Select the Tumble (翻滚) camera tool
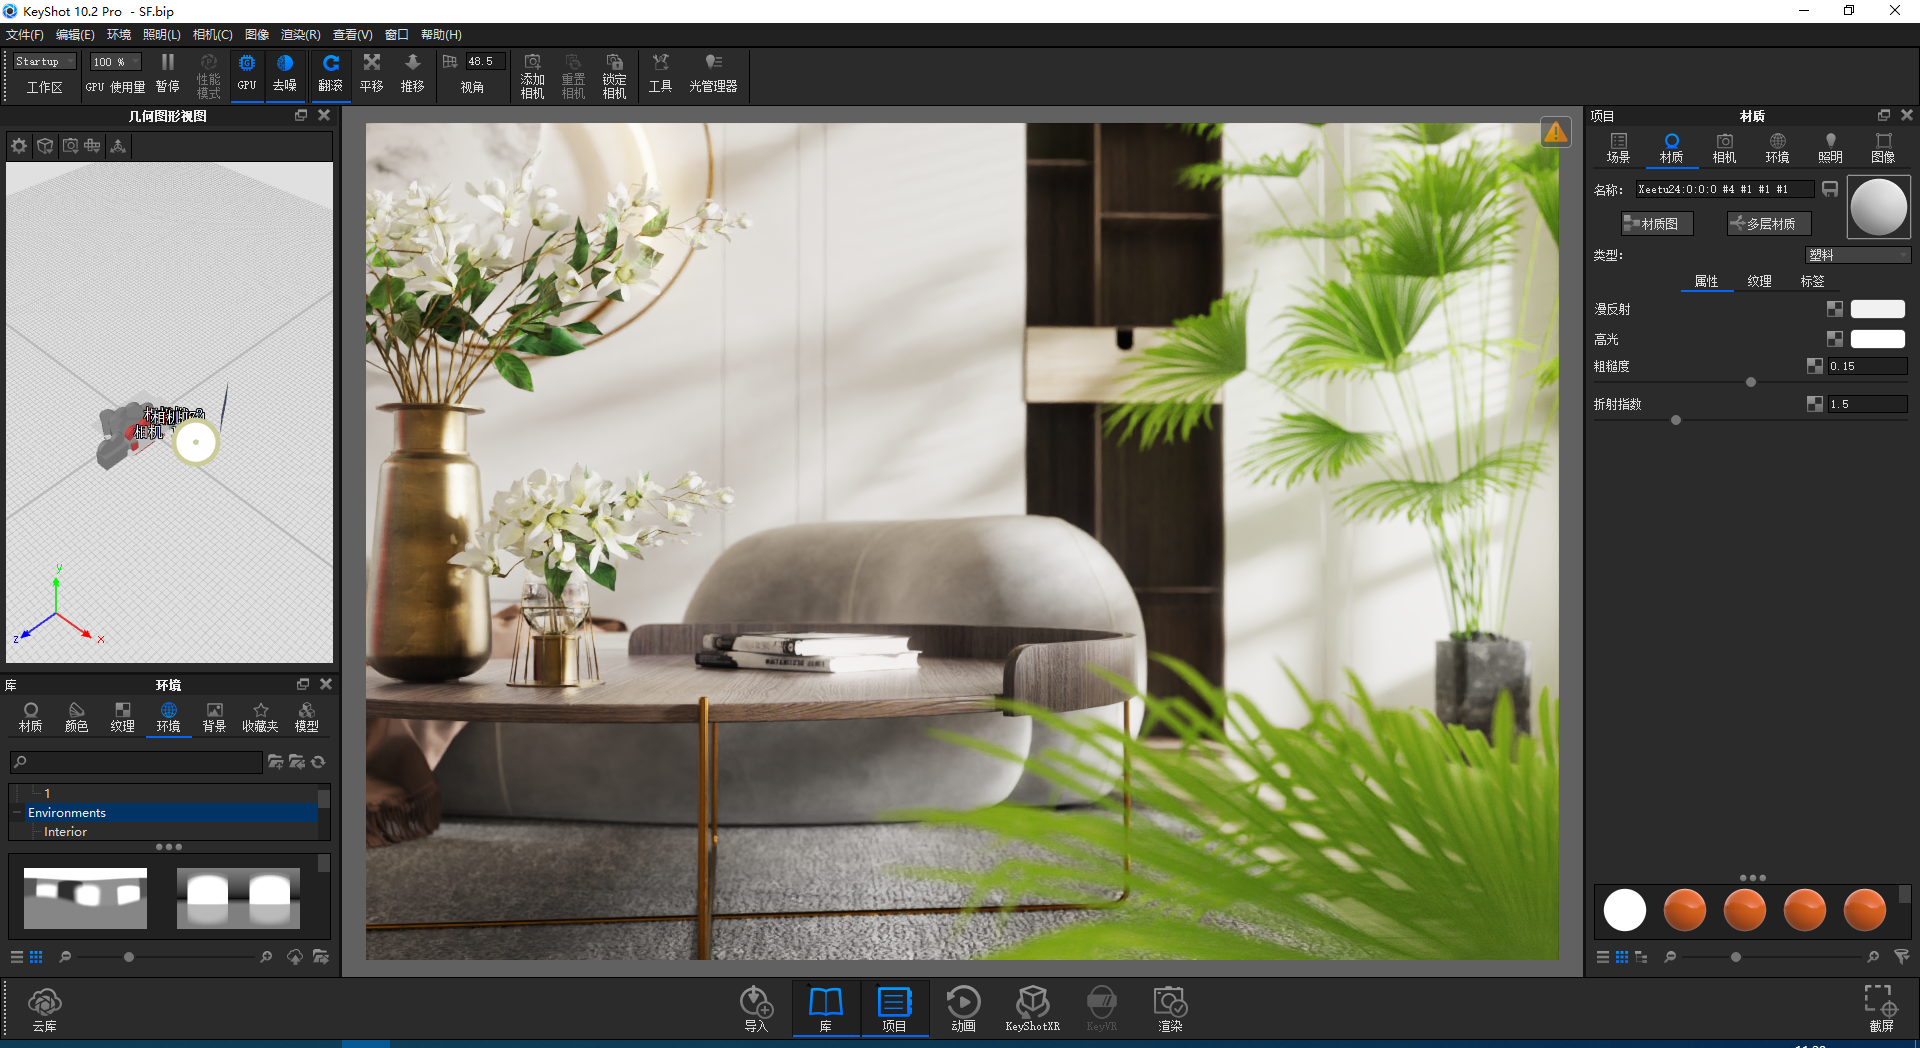 pyautogui.click(x=330, y=74)
